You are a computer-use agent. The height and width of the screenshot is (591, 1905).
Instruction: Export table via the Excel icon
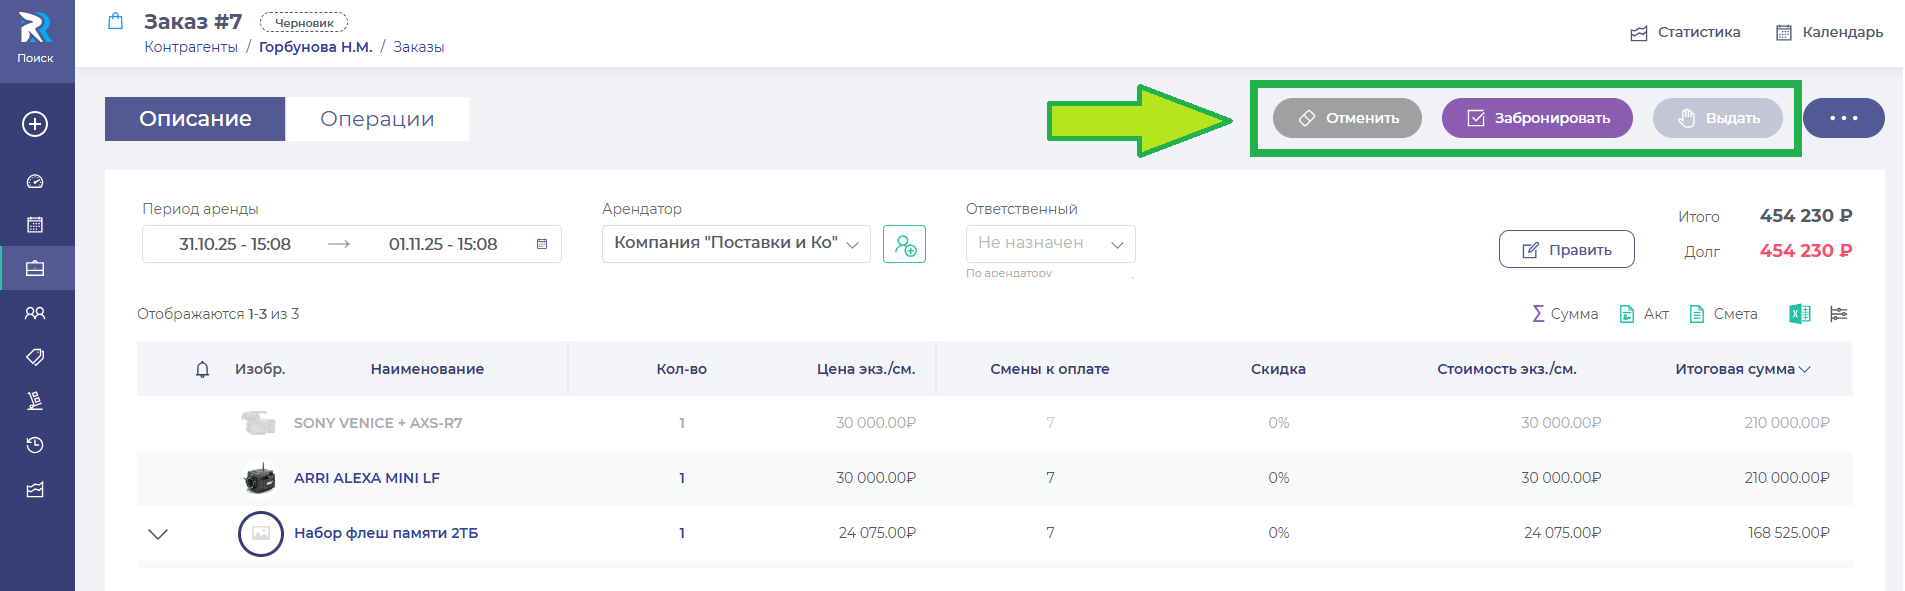[1799, 314]
